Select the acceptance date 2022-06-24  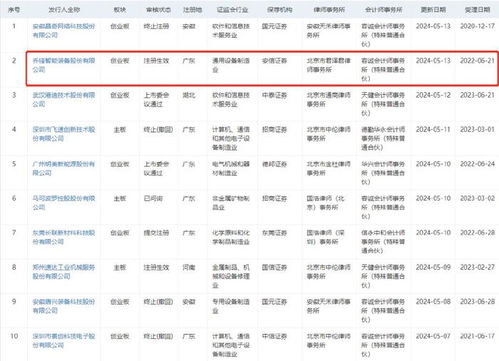(477, 164)
